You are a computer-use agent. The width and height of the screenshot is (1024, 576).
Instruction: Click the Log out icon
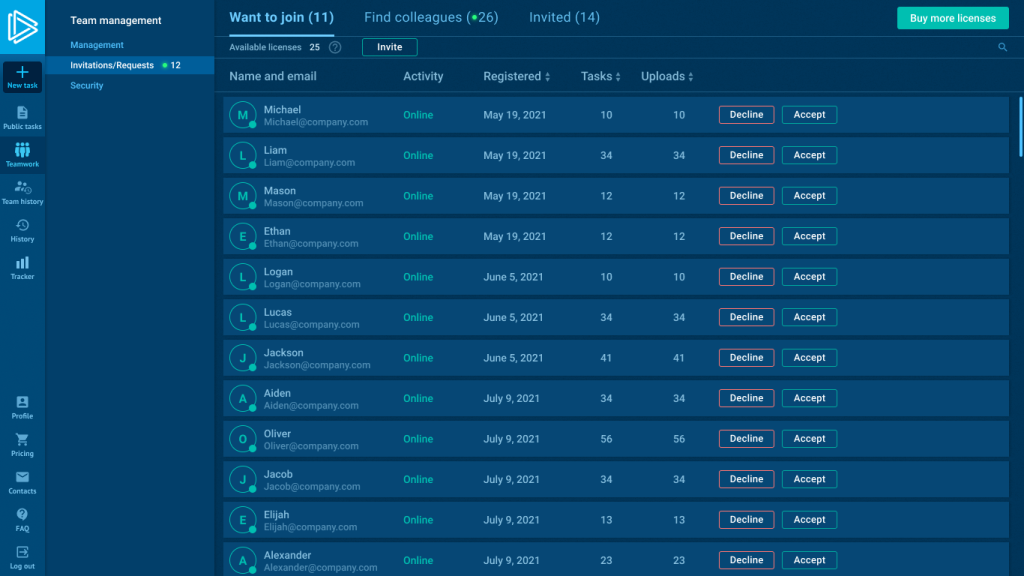(22, 552)
